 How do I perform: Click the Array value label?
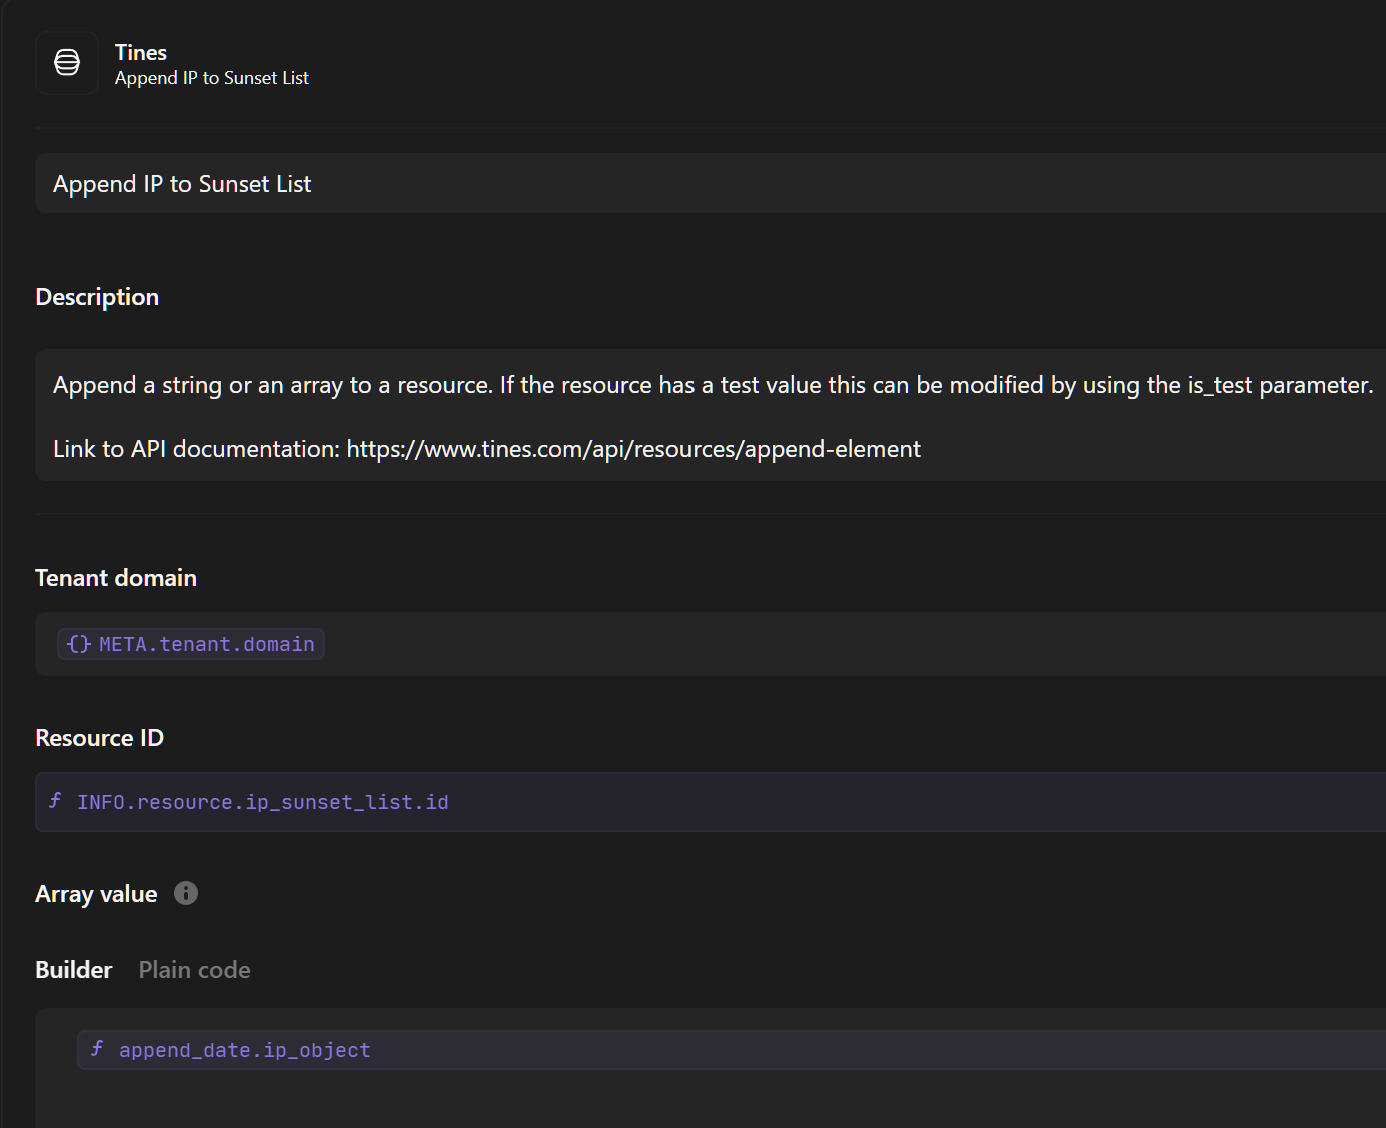96,894
